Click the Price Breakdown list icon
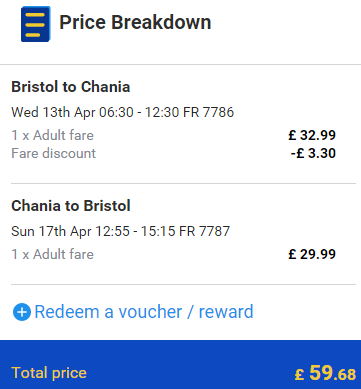The image size is (361, 389). (x=36, y=24)
